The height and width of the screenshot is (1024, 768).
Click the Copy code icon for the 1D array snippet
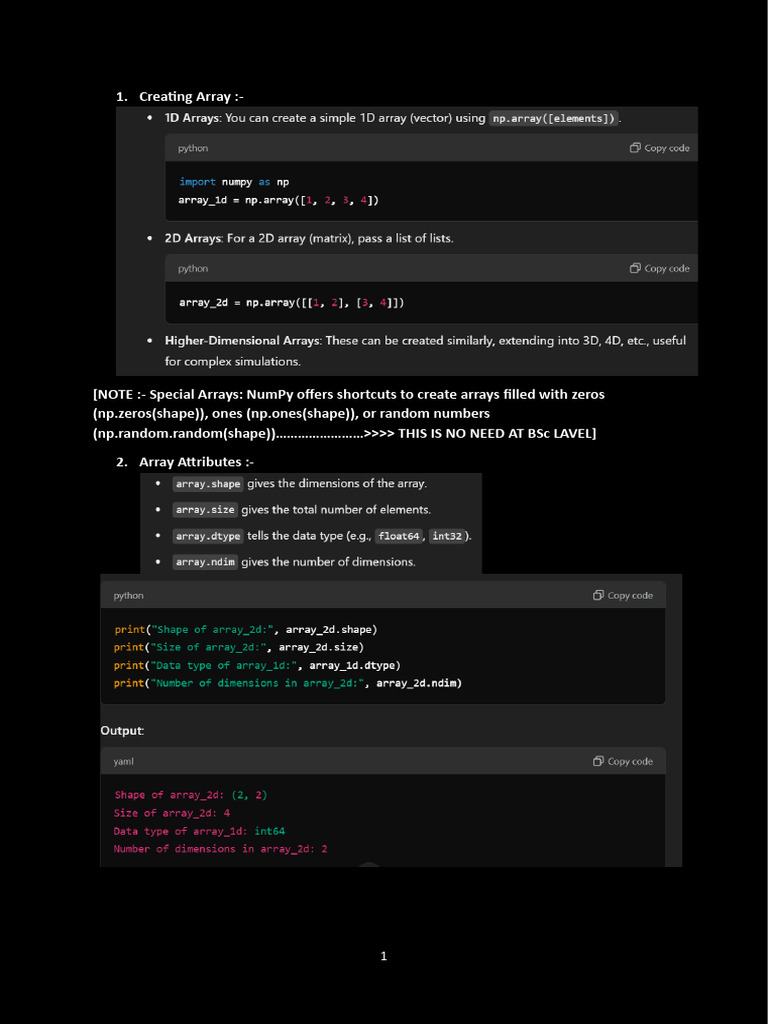point(635,148)
